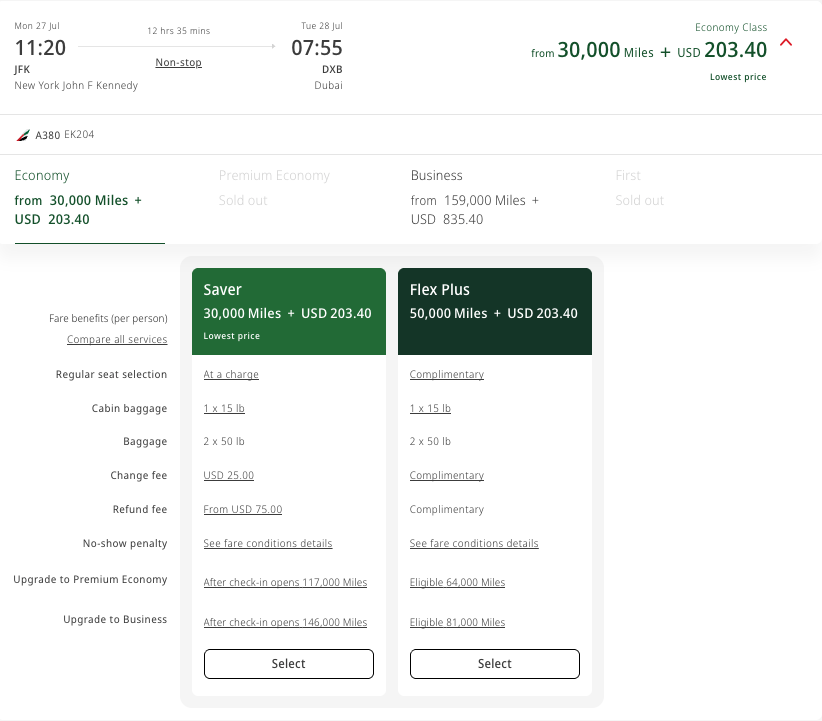
Task: Open Saver upgrade 146,000 Miles link
Action: tap(285, 622)
